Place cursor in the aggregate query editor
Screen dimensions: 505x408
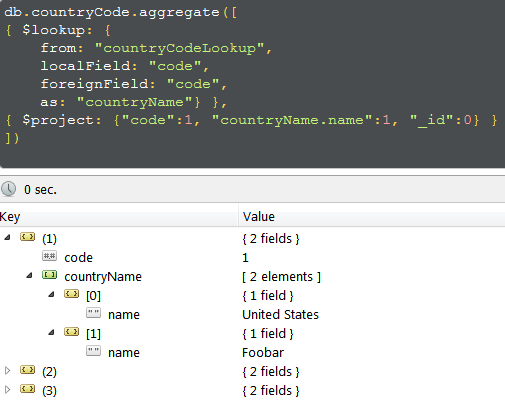[252, 83]
